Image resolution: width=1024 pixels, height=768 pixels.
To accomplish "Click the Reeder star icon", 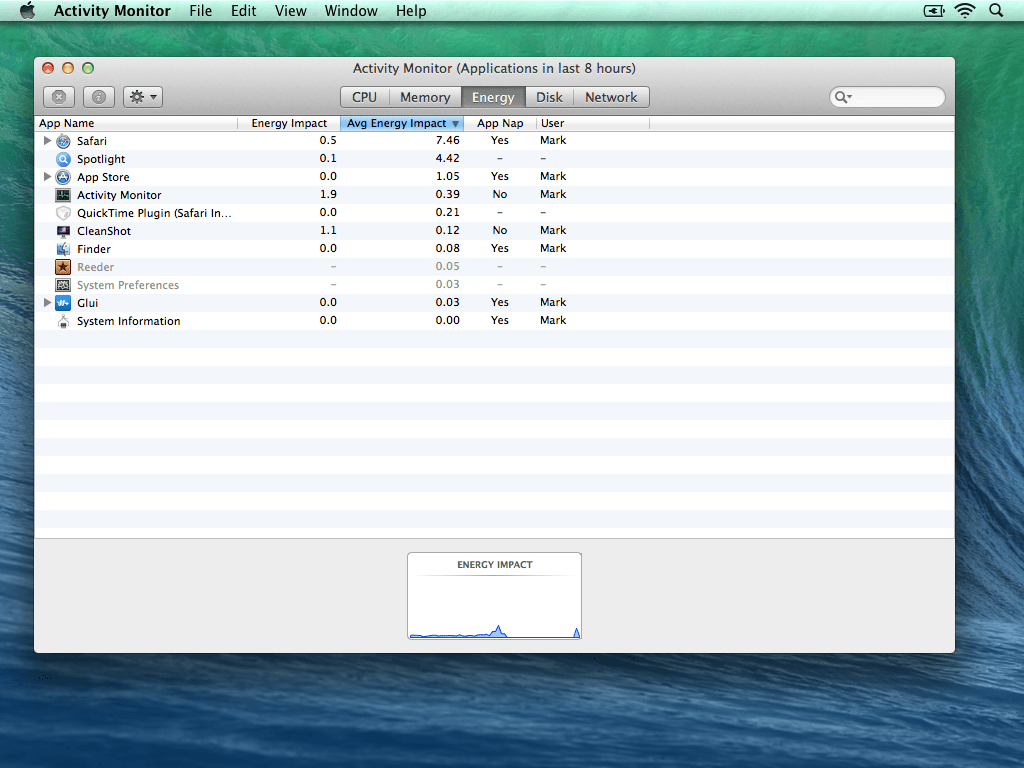I will point(63,267).
